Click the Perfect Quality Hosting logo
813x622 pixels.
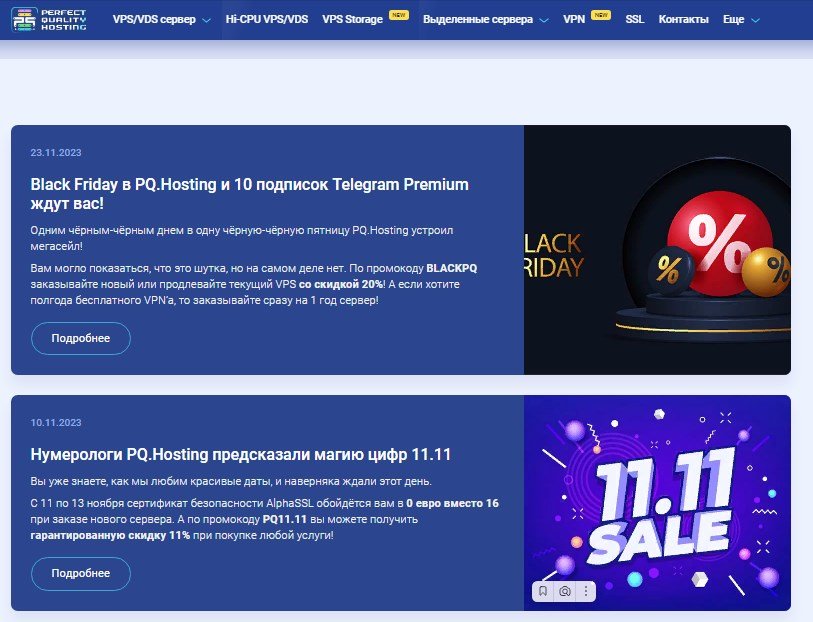click(x=49, y=20)
